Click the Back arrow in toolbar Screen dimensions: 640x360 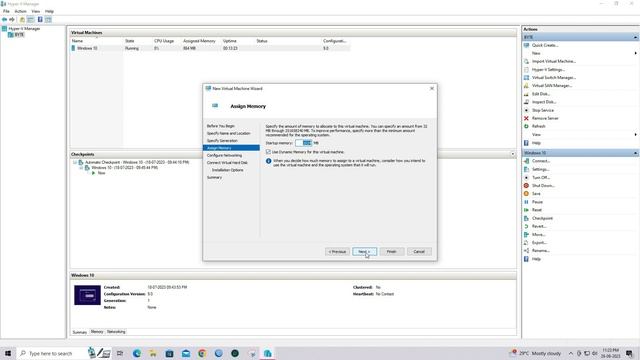click(4, 20)
